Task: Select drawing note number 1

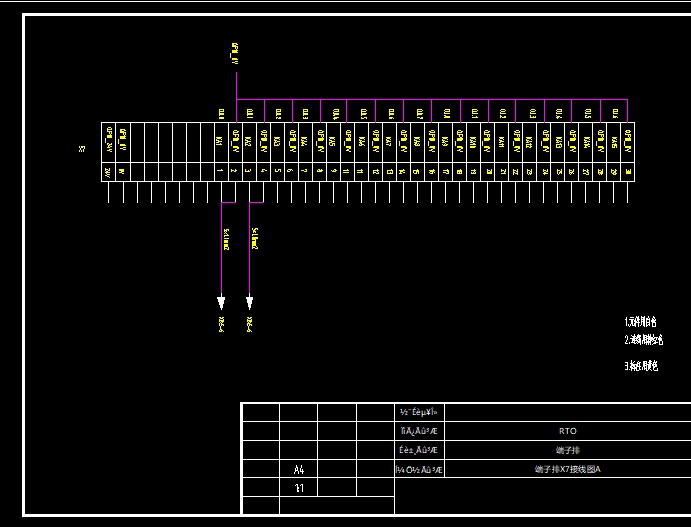Action: pyautogui.click(x=640, y=322)
